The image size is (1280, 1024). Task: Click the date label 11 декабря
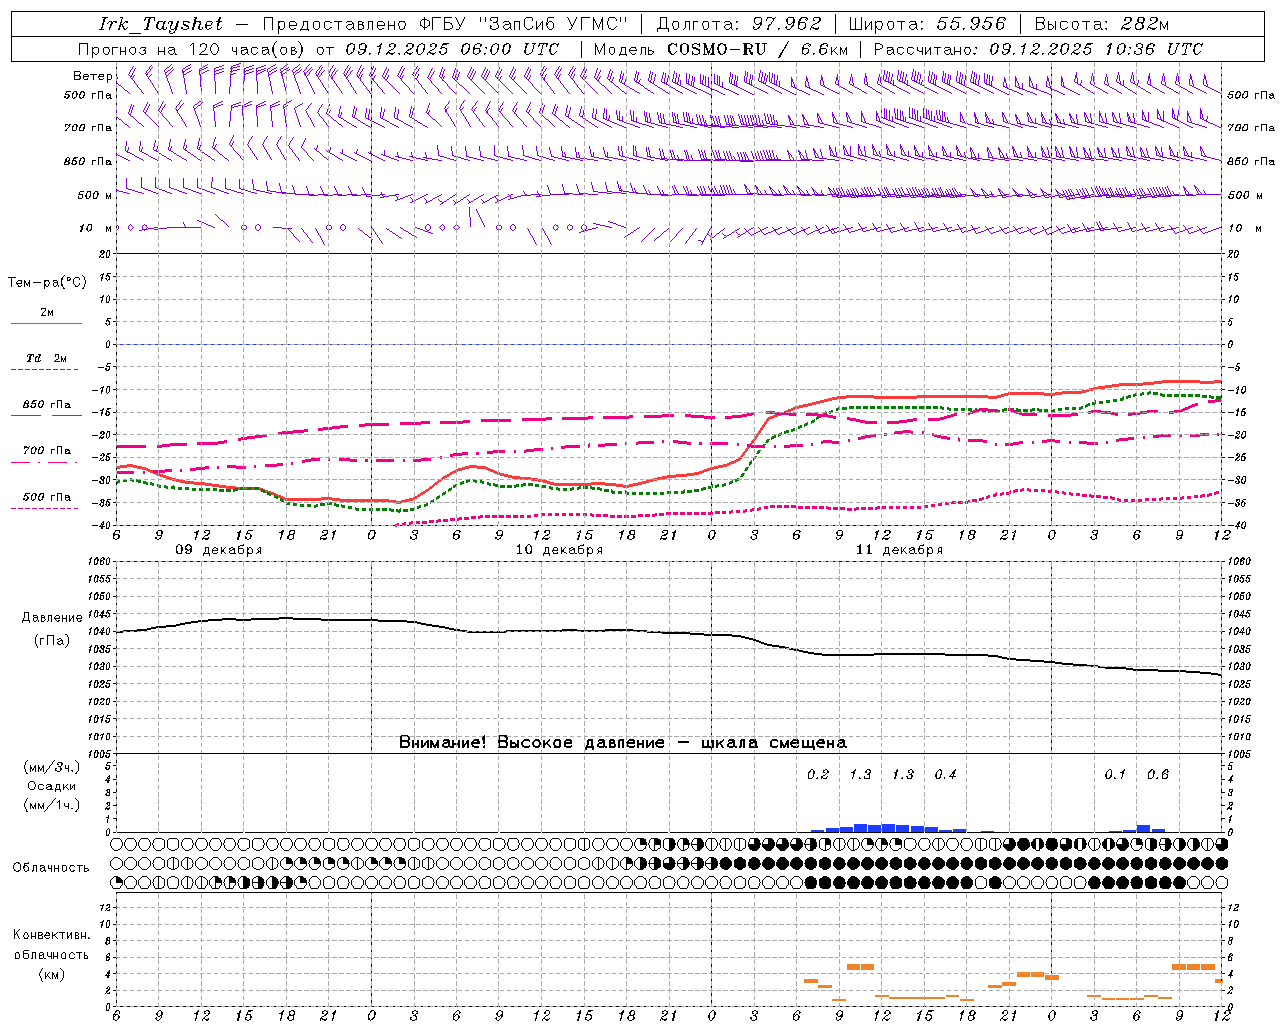click(899, 550)
